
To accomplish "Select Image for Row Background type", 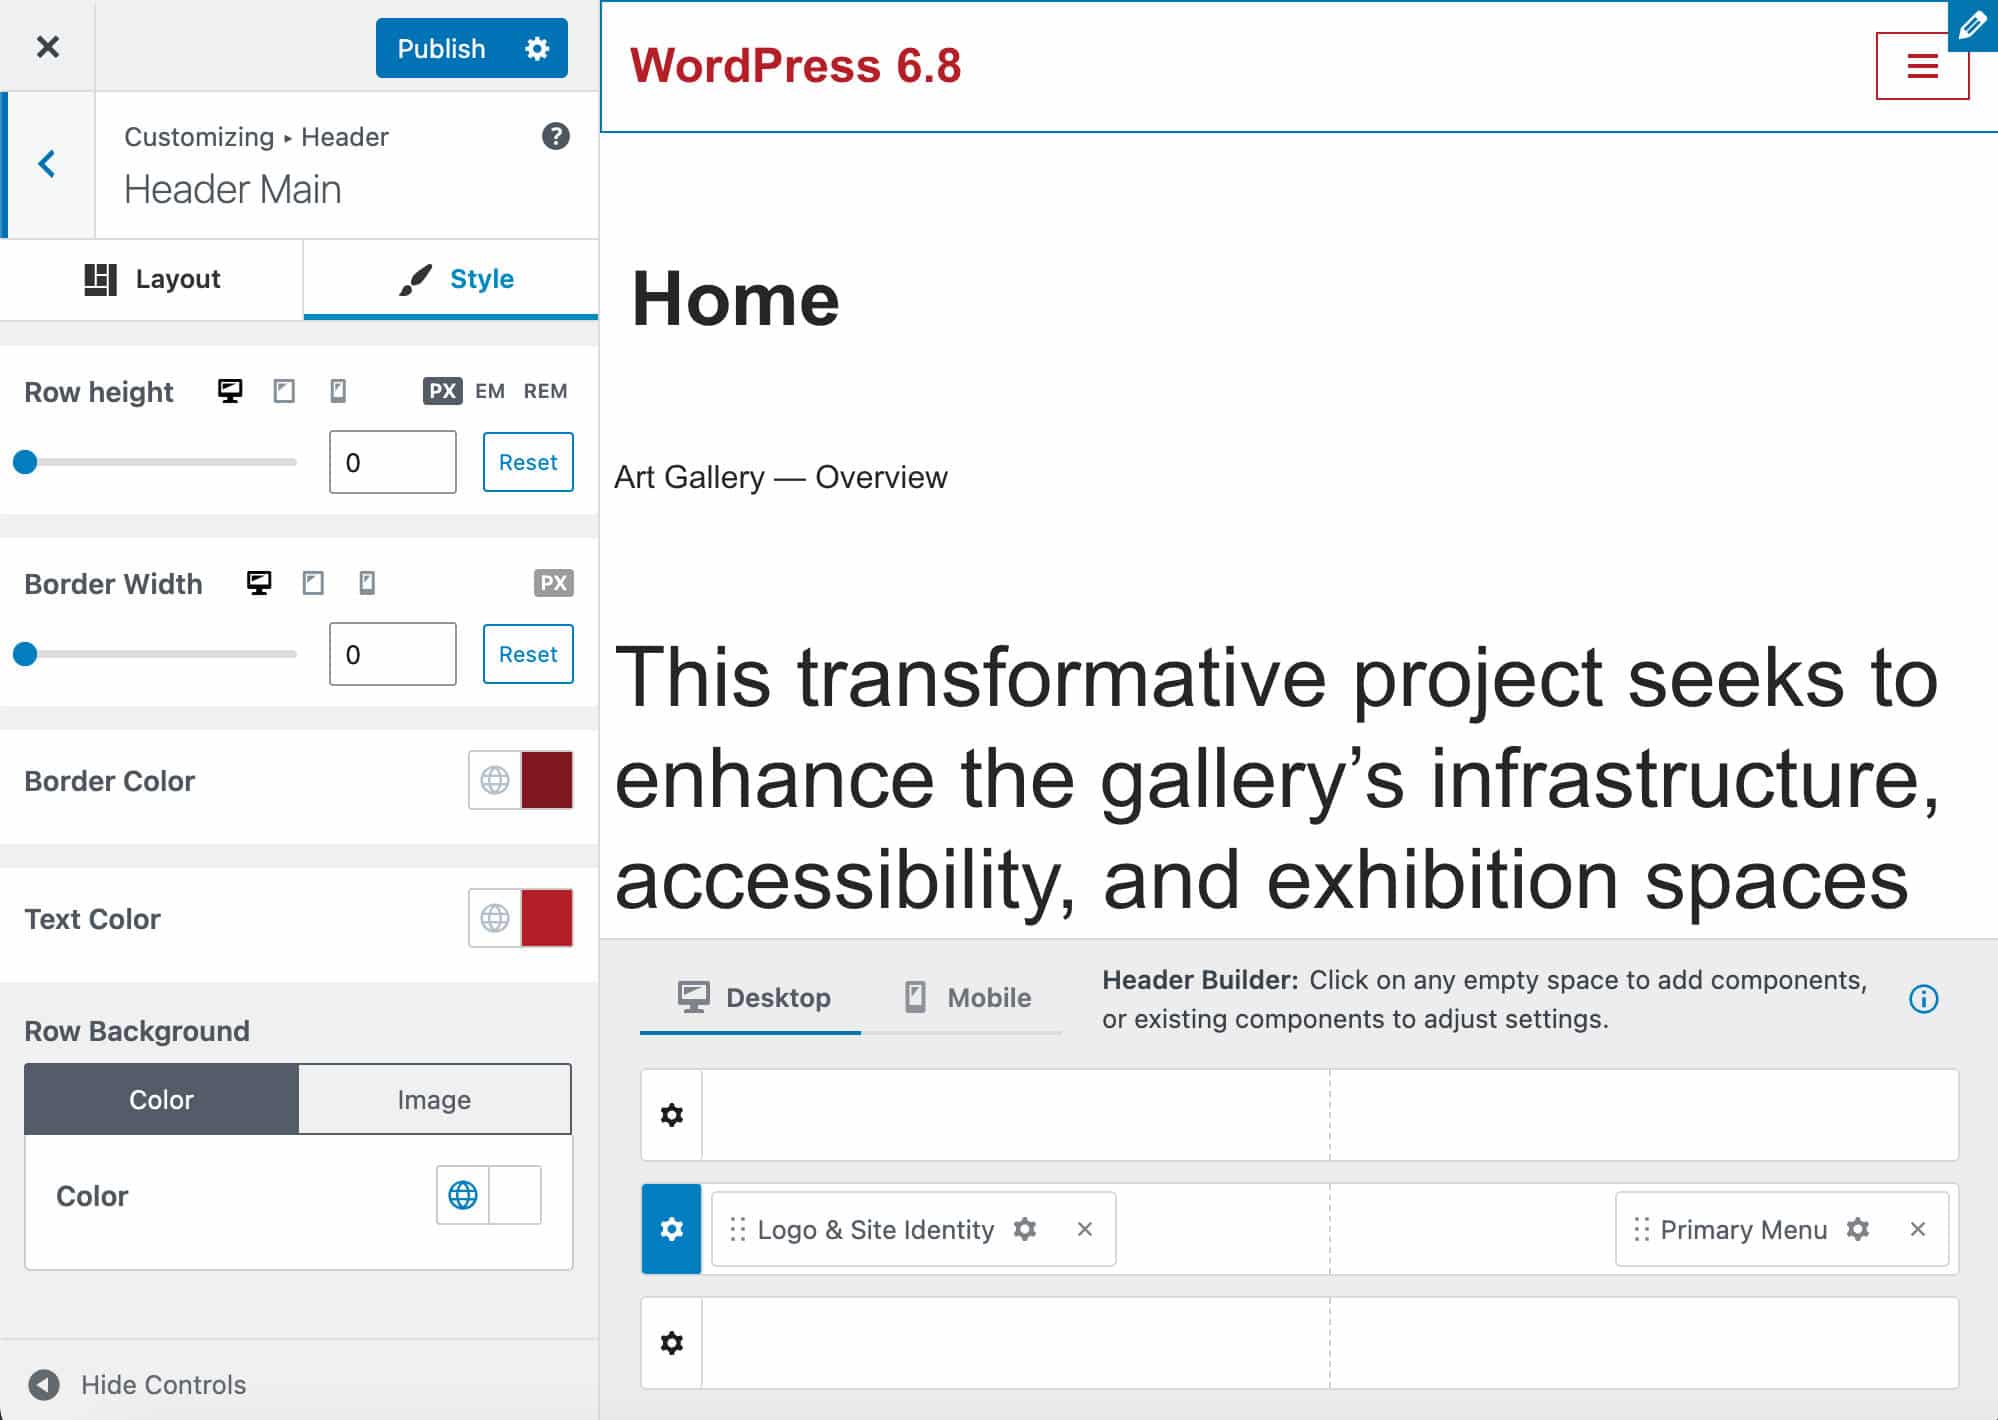I will (434, 1099).
